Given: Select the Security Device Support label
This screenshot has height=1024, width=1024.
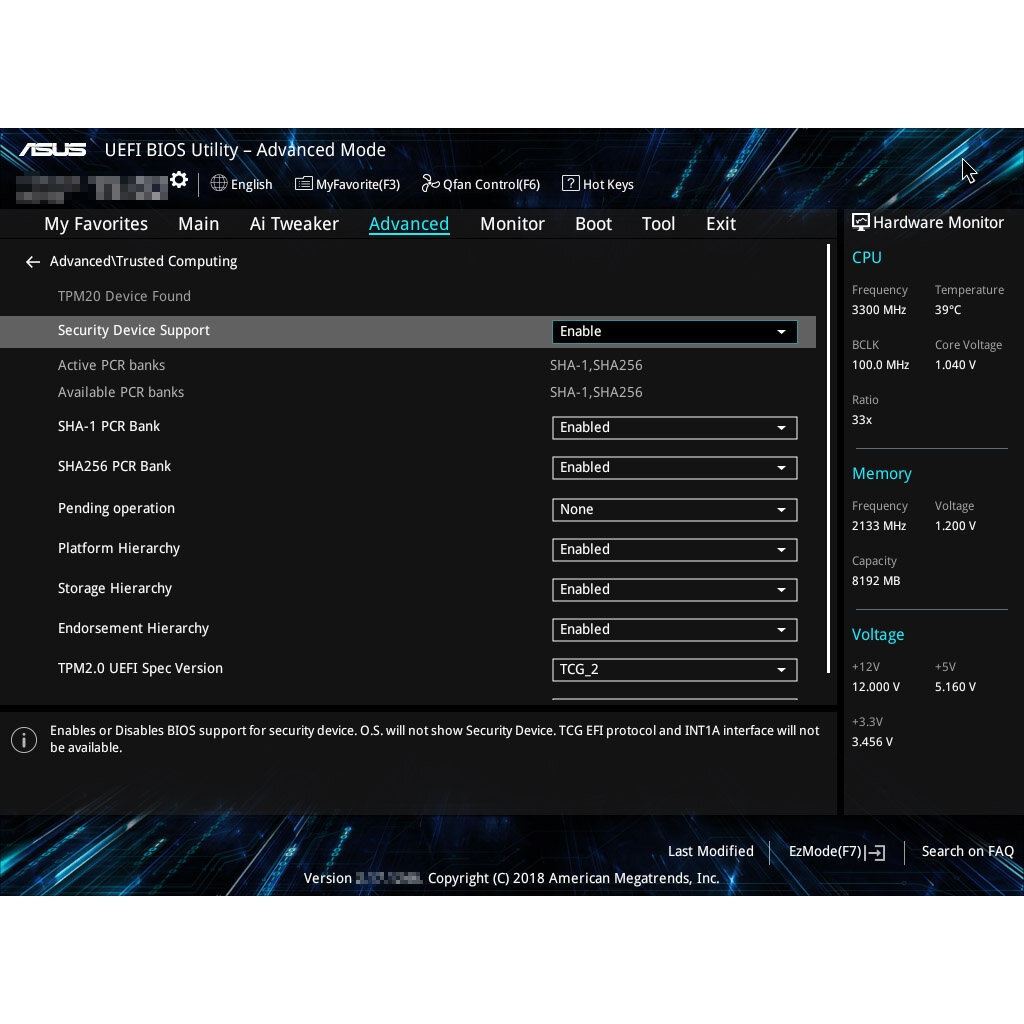Looking at the screenshot, I should (134, 330).
